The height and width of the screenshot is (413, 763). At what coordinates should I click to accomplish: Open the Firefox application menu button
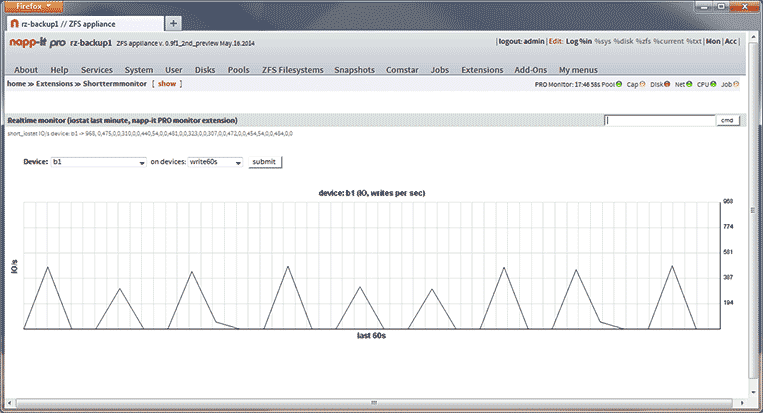pos(34,6)
